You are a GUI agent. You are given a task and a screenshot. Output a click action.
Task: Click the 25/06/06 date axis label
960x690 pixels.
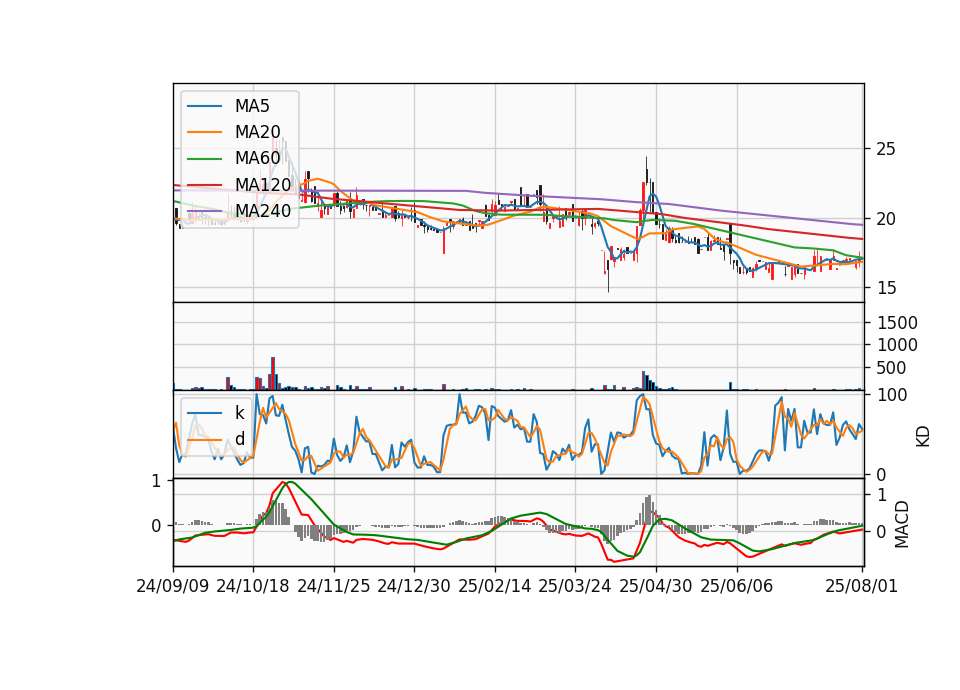pos(737,586)
